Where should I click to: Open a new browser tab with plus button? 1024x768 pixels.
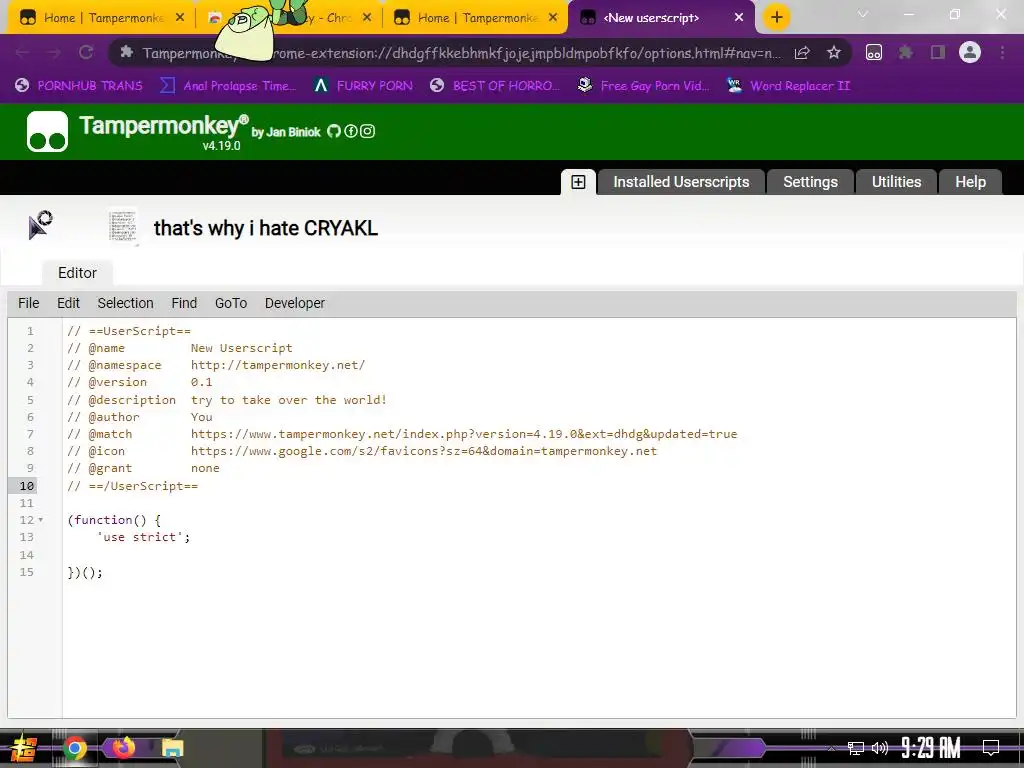(x=776, y=18)
